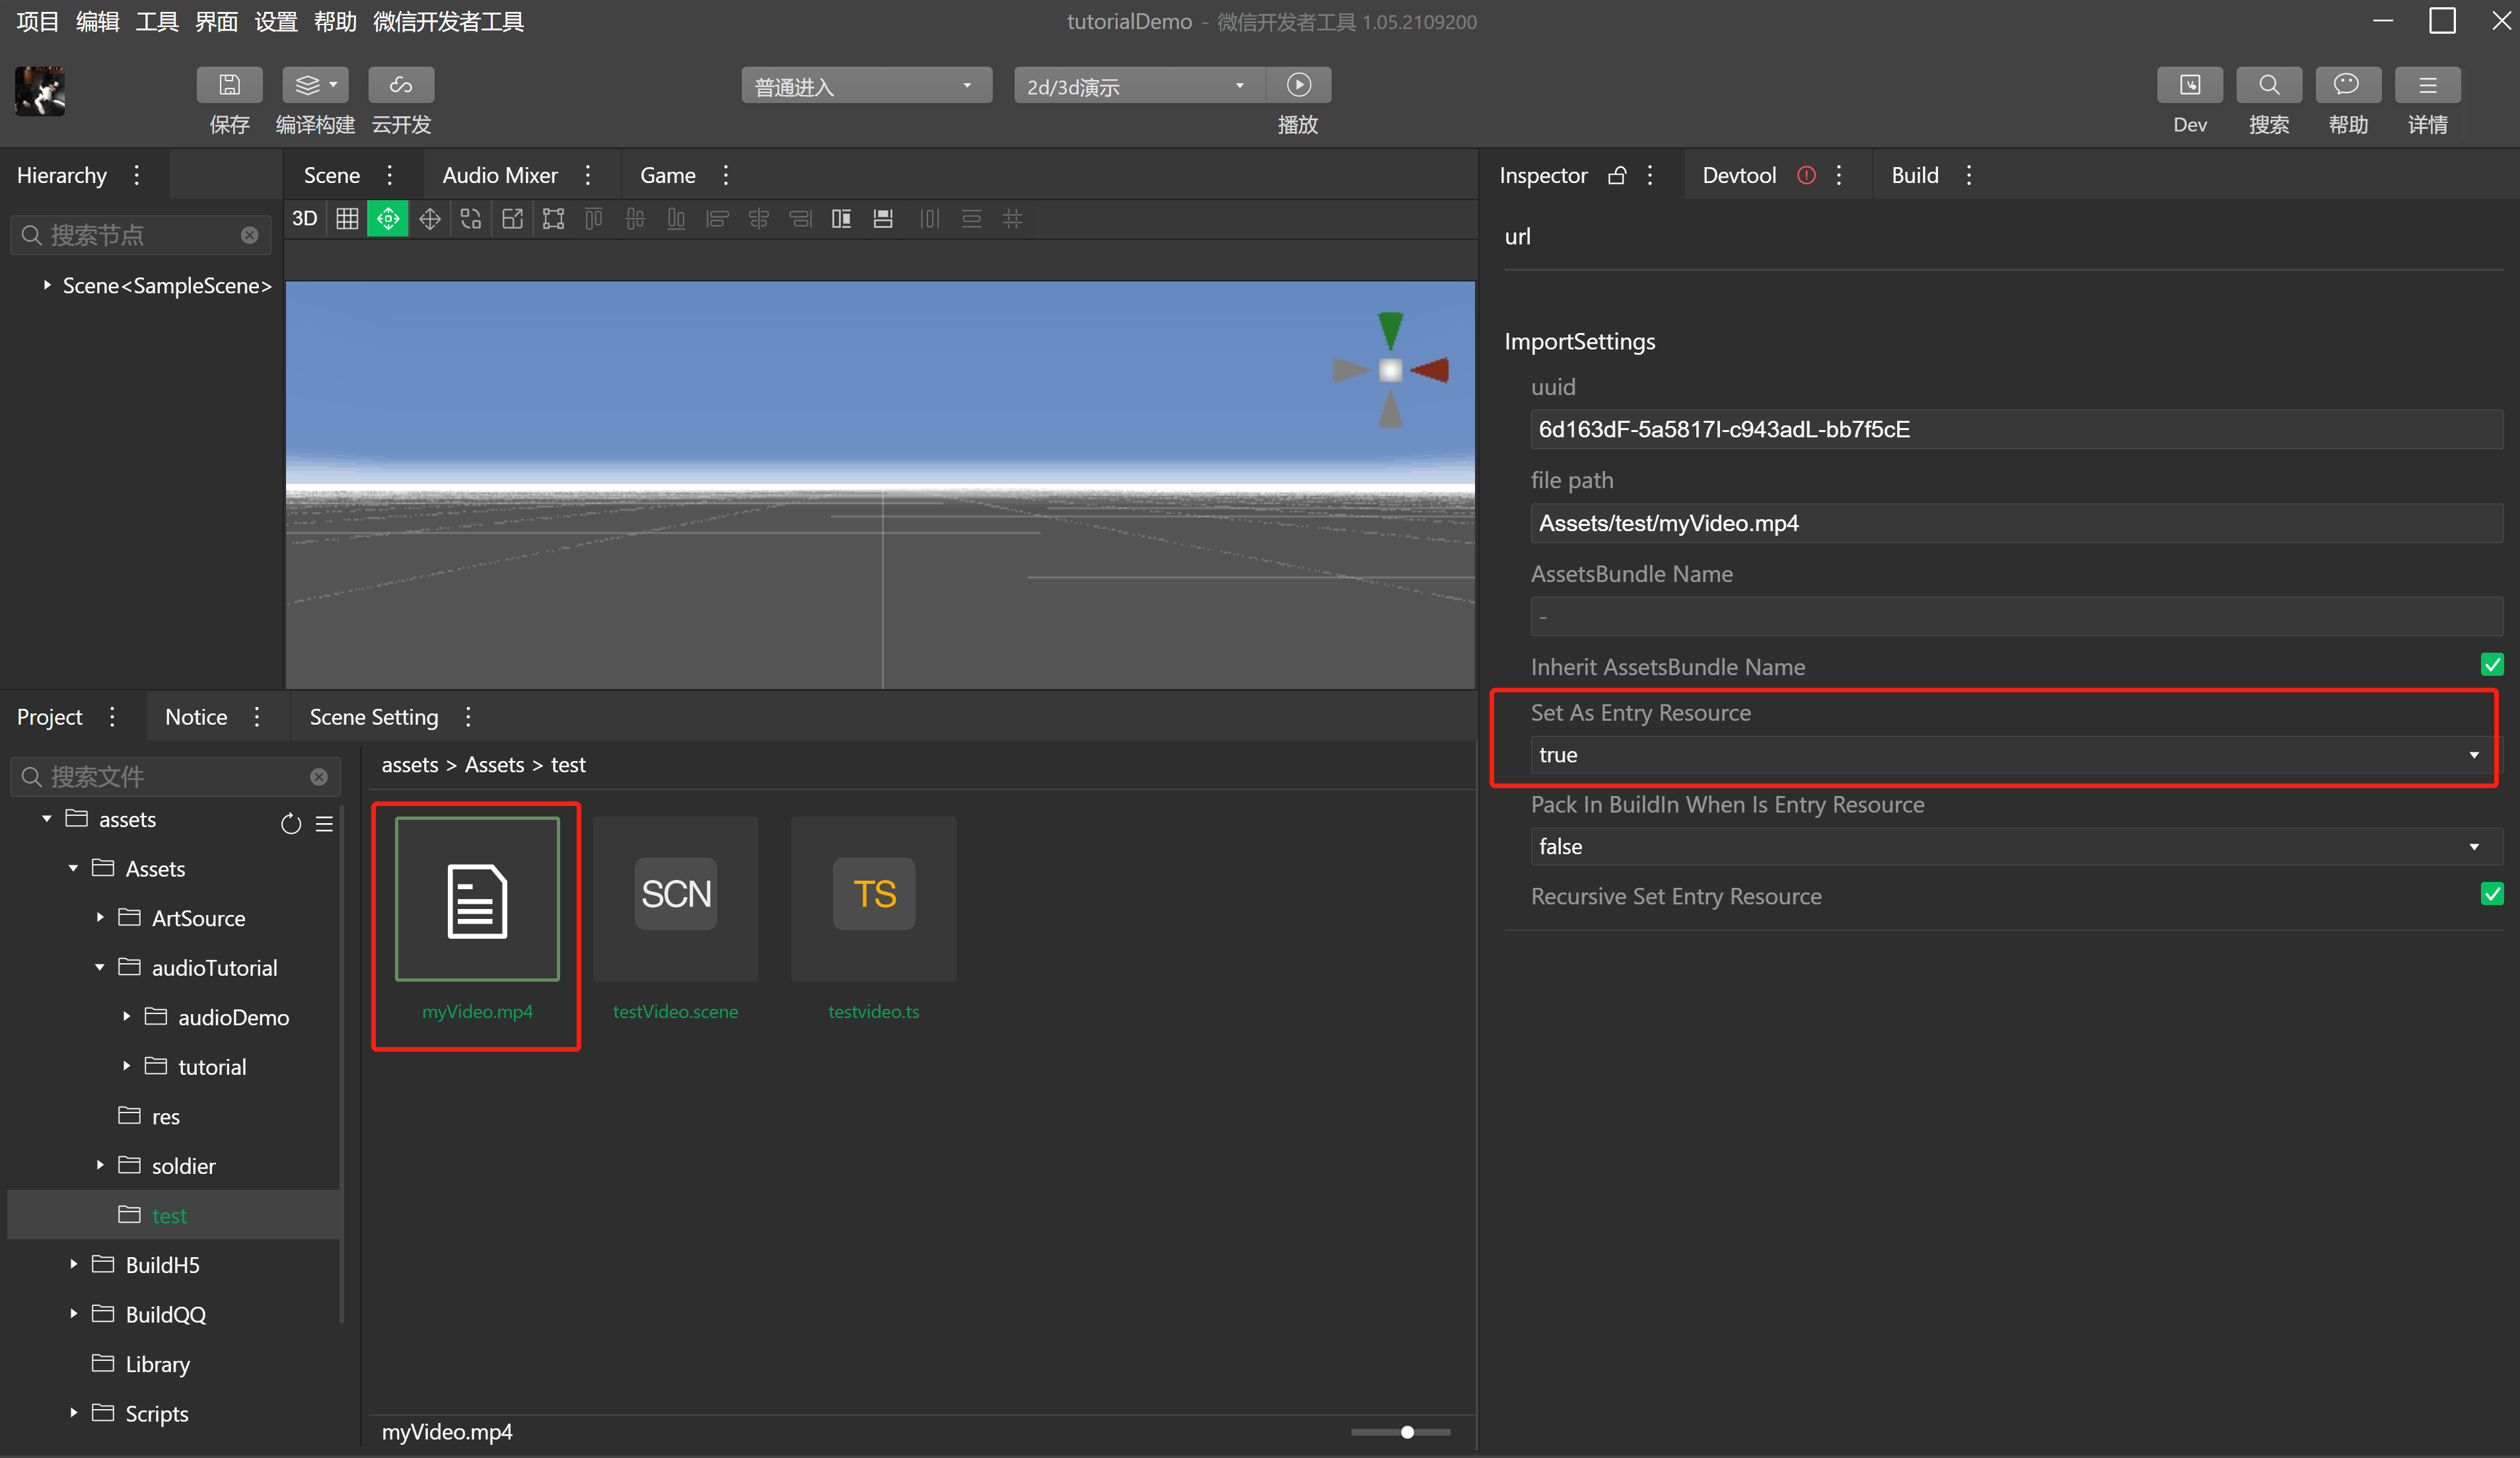Click the Inspector lock icon
2520x1458 pixels.
pos(1616,175)
